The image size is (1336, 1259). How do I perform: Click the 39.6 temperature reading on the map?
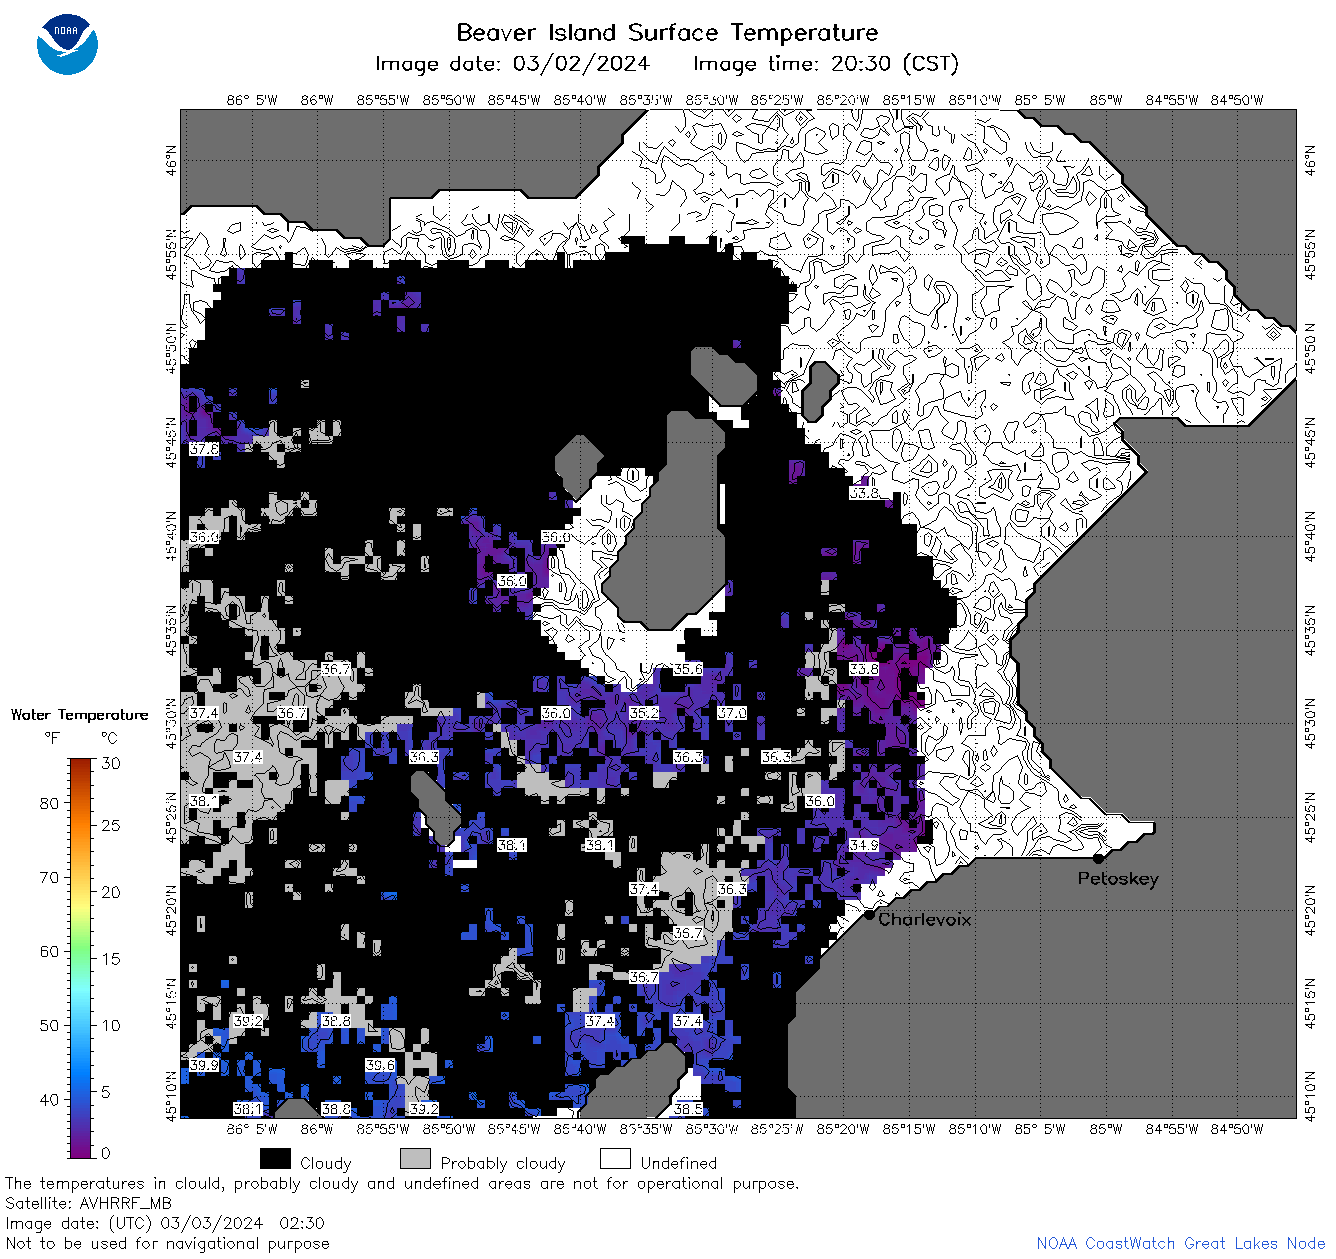[380, 1065]
